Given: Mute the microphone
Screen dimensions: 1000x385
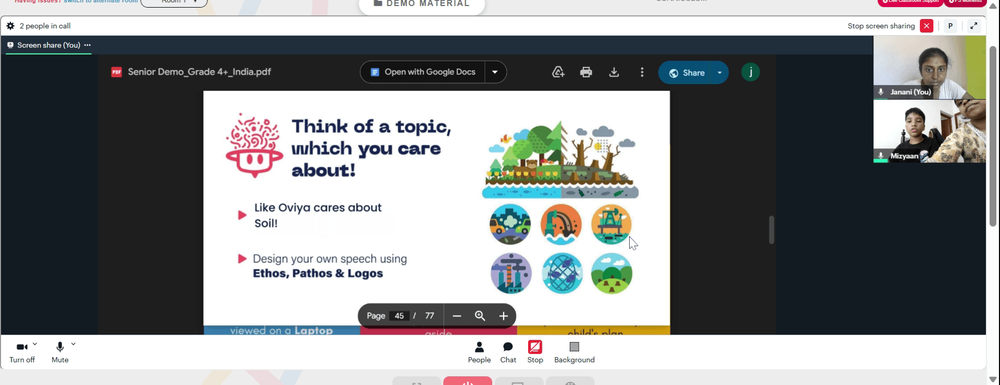Looking at the screenshot, I should 60,352.
